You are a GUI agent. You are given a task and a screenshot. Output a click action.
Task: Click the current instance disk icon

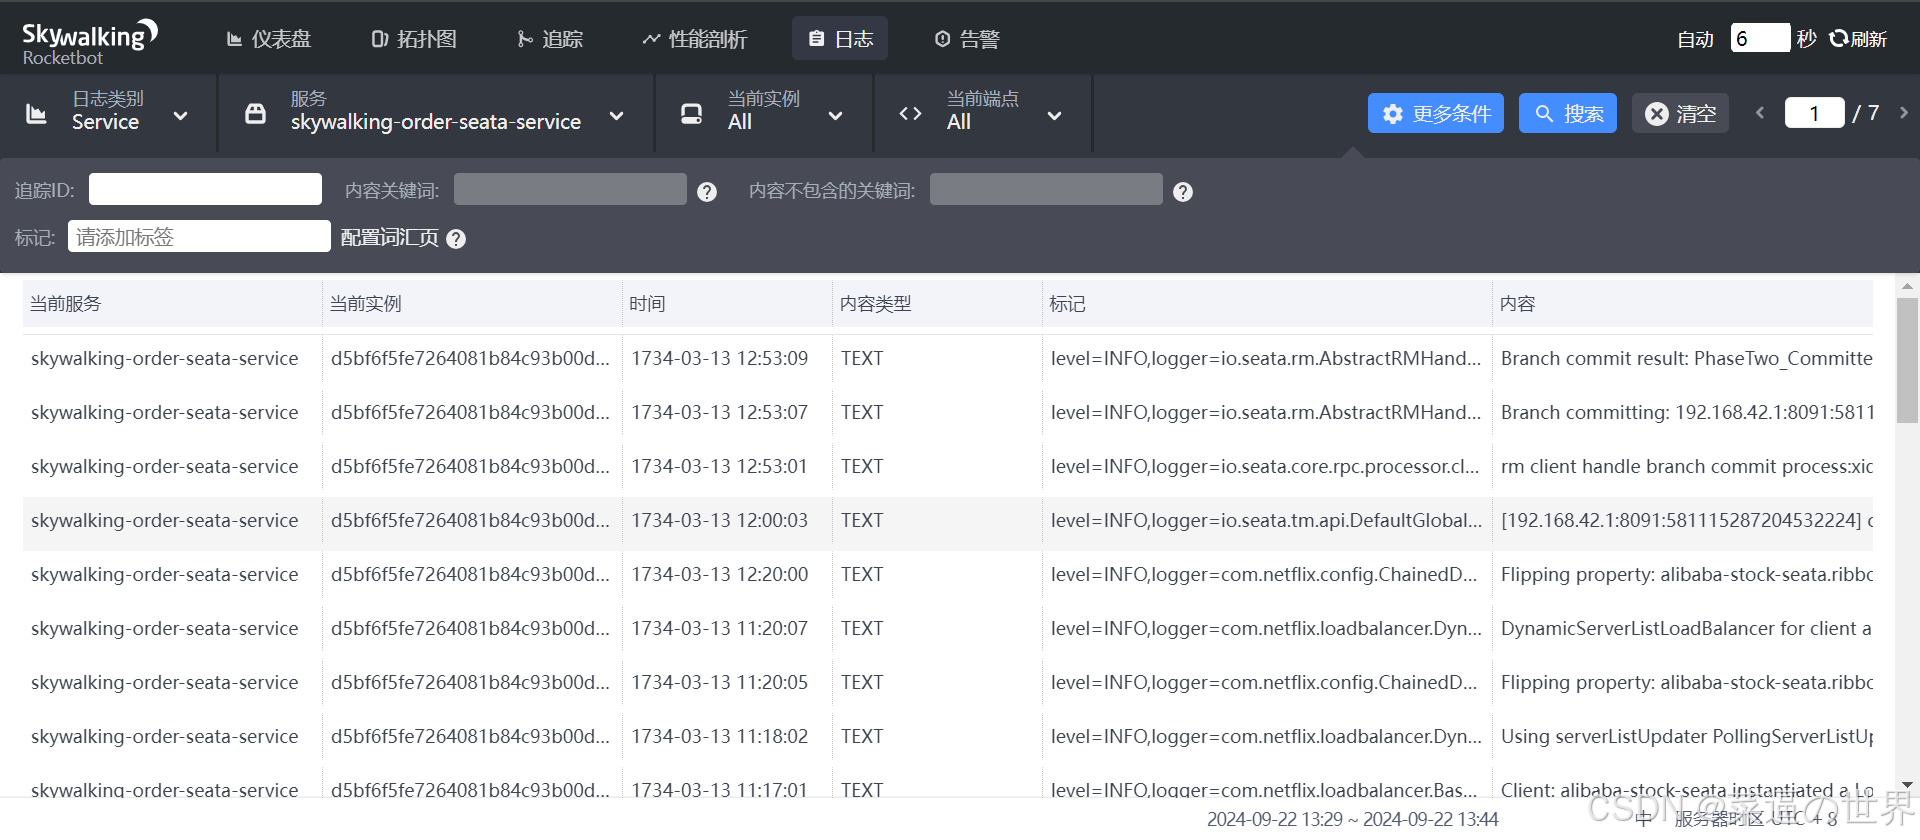click(691, 114)
